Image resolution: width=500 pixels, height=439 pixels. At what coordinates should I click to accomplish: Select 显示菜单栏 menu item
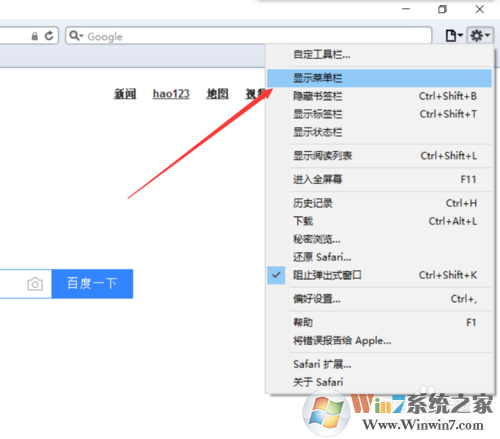pyautogui.click(x=379, y=78)
